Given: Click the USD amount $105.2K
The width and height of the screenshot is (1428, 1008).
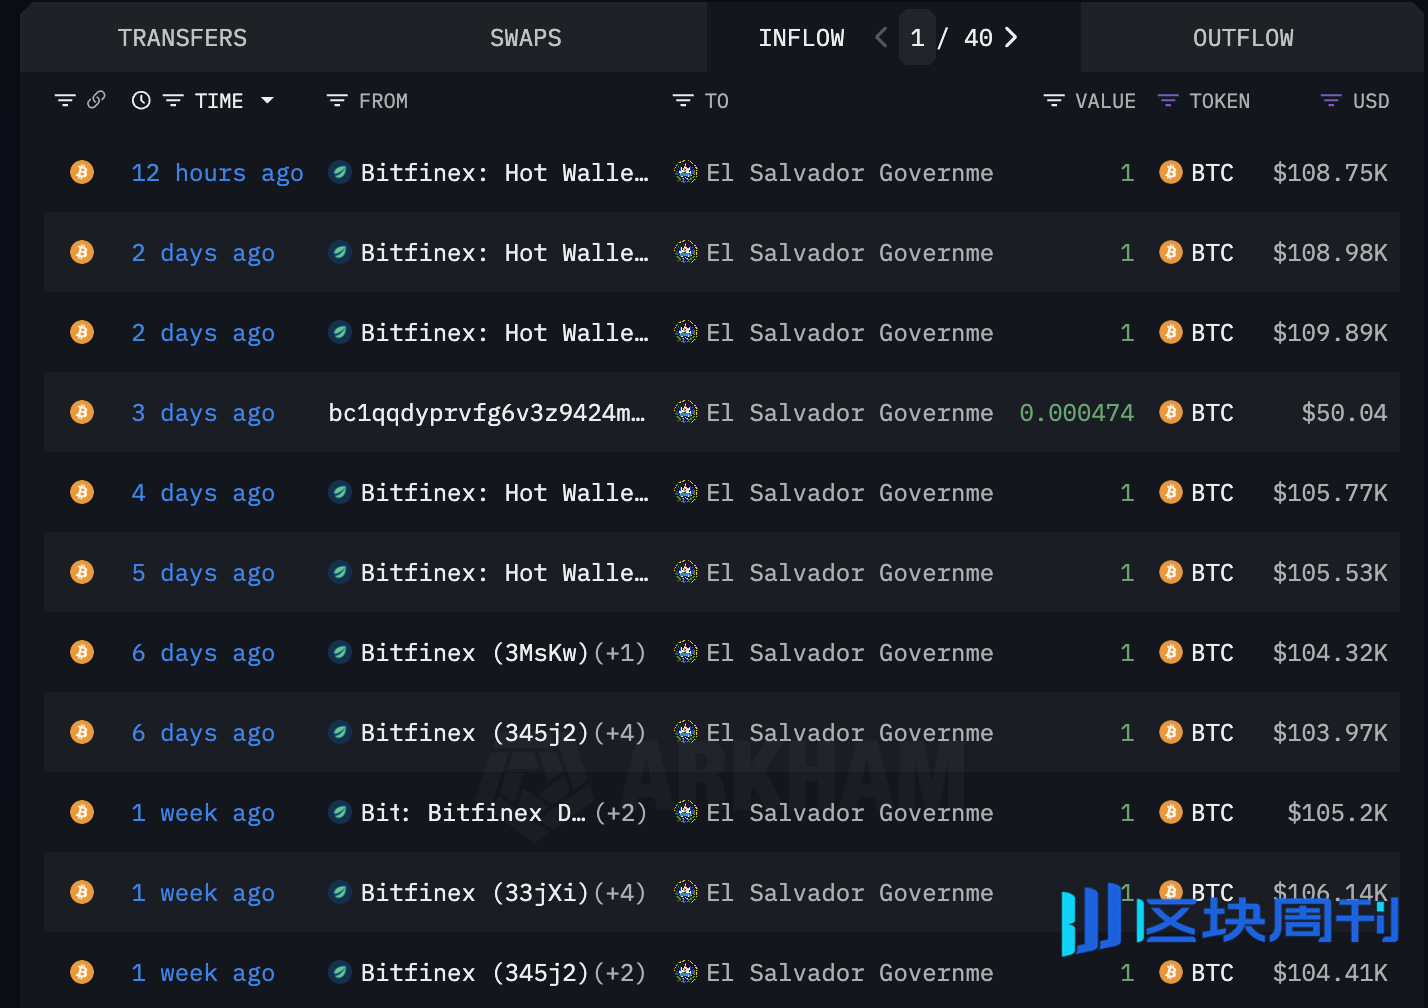Looking at the screenshot, I should point(1337,813).
